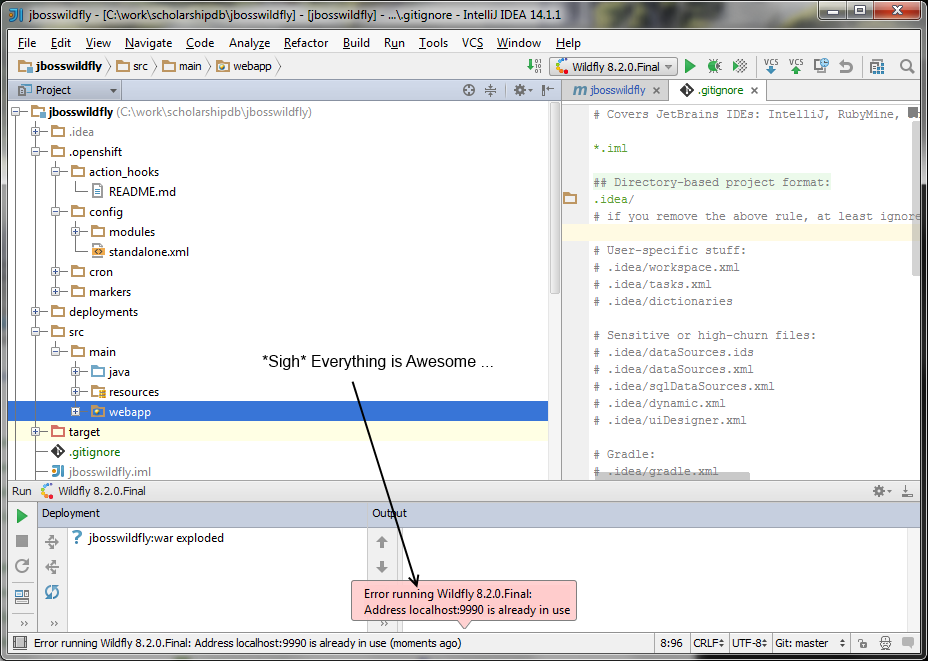Viewport: 928px width, 661px height.
Task: Open the CRLF line separator selector
Action: click(x=708, y=643)
